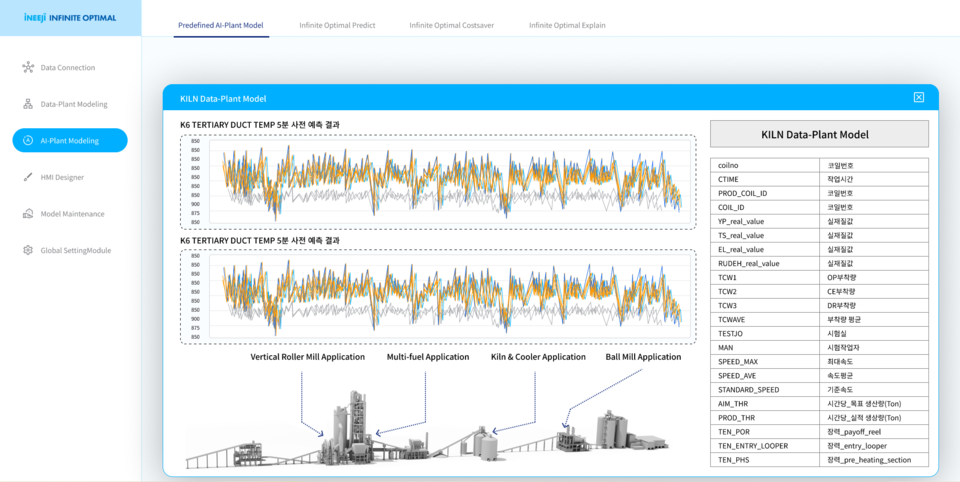Select the EL_real_value row
This screenshot has width=960, height=482.
coord(819,249)
